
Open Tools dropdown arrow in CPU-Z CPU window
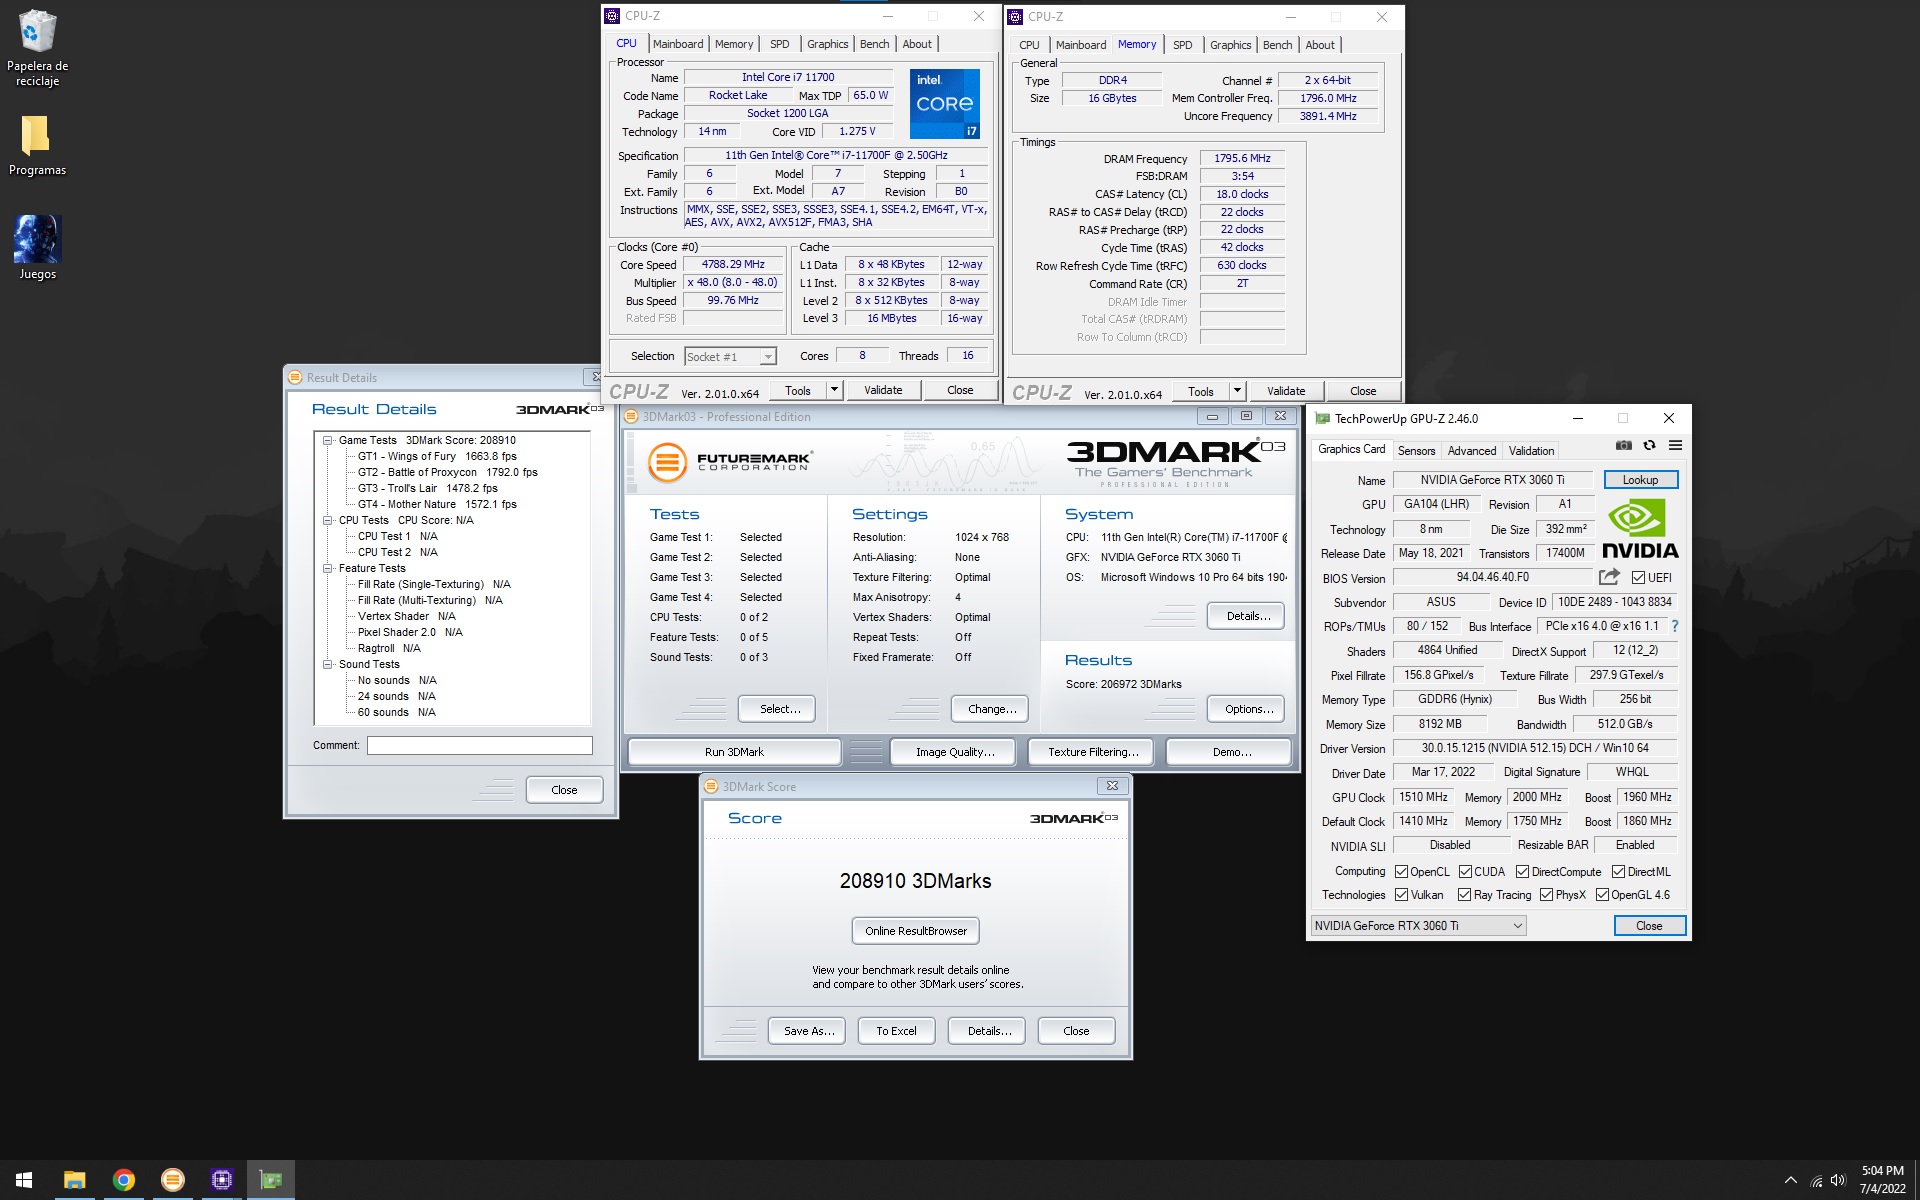coord(835,390)
